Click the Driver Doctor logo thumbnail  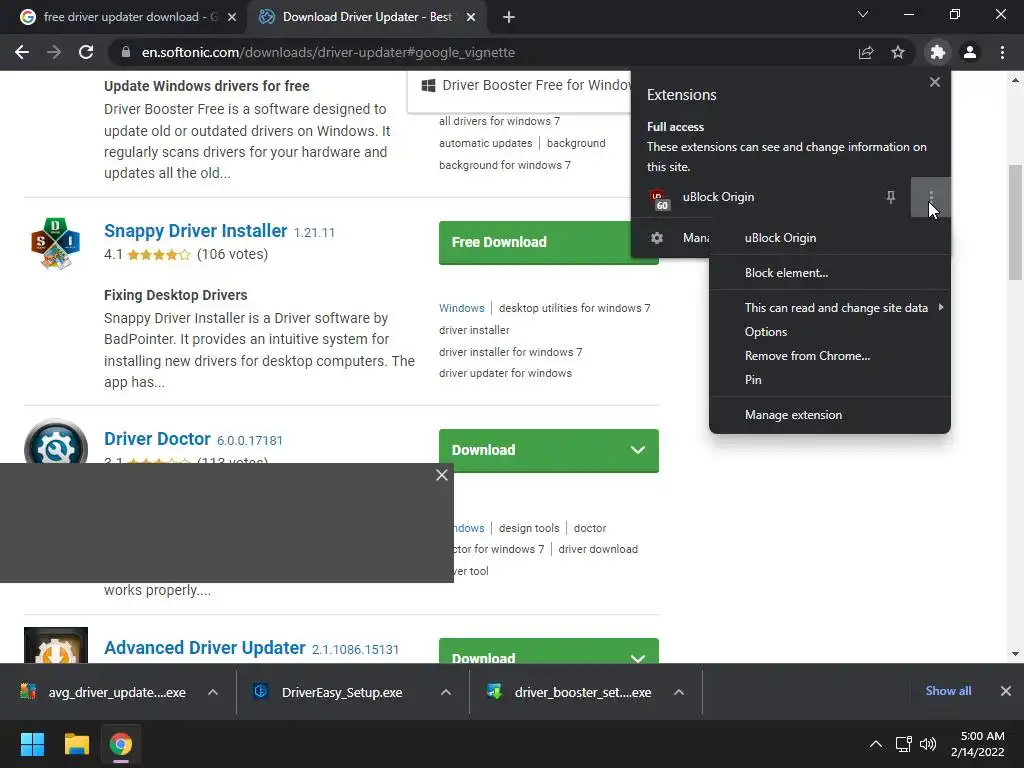(56, 441)
